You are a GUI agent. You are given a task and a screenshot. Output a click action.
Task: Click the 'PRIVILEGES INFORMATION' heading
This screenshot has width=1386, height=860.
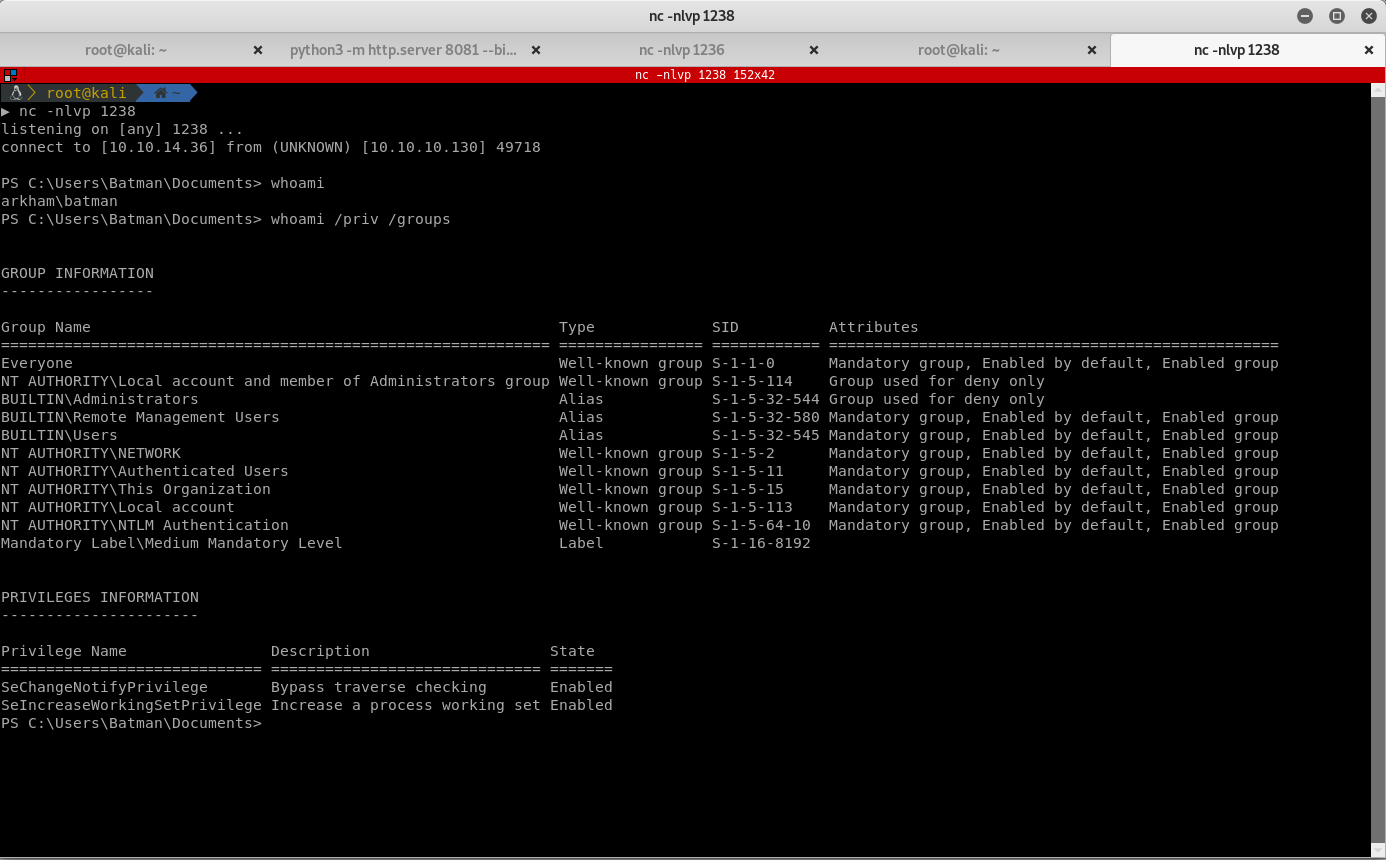tap(100, 597)
